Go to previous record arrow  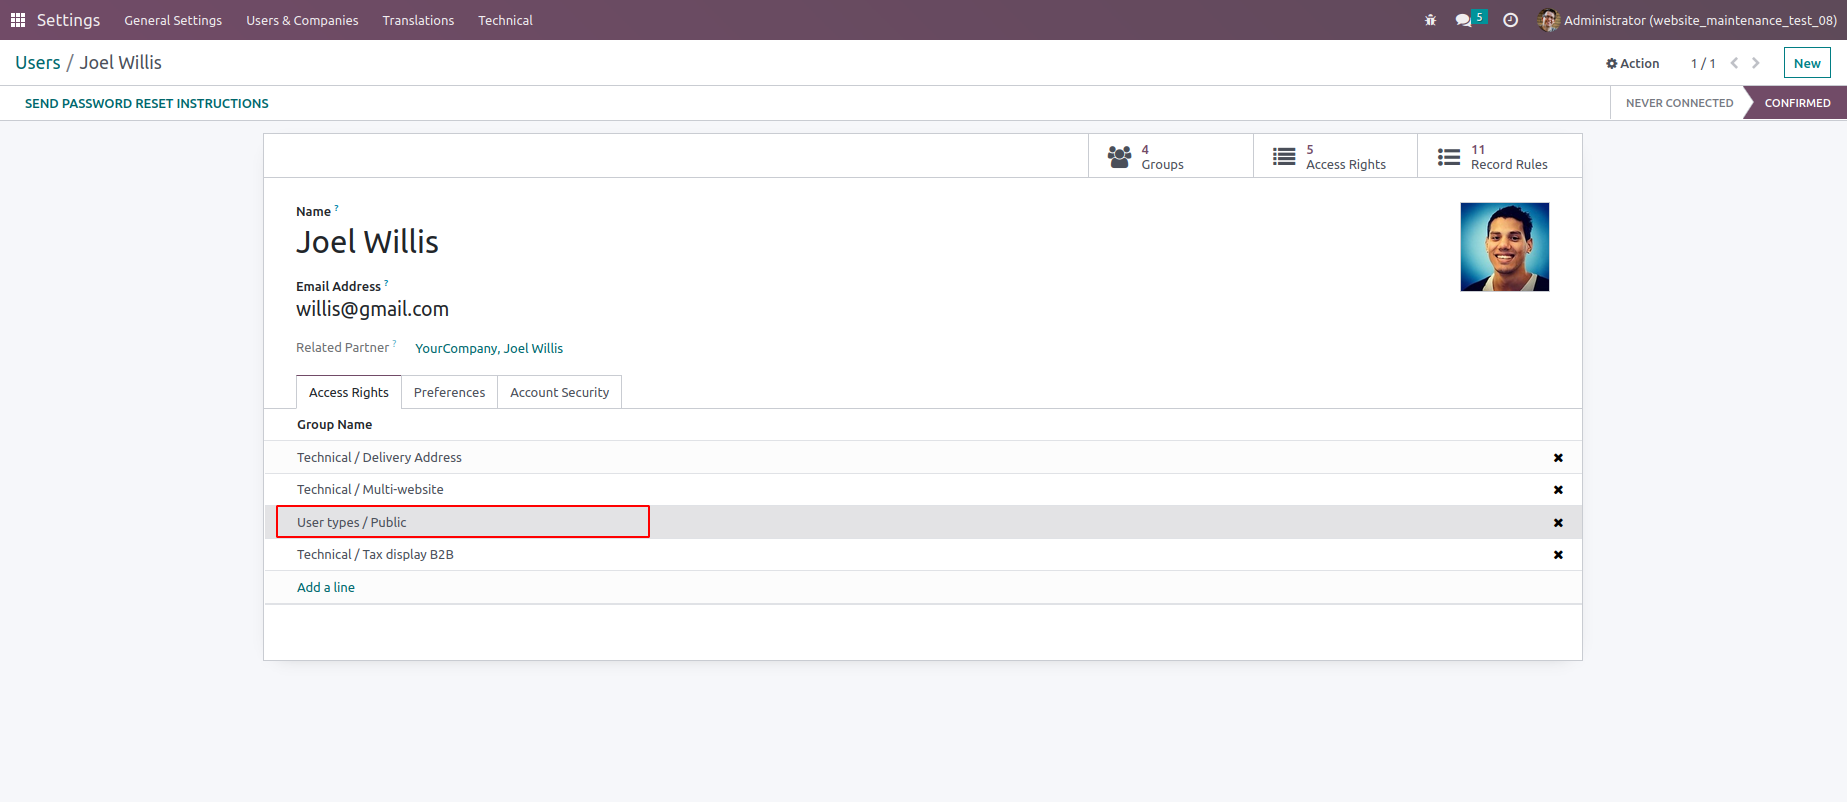(1735, 63)
